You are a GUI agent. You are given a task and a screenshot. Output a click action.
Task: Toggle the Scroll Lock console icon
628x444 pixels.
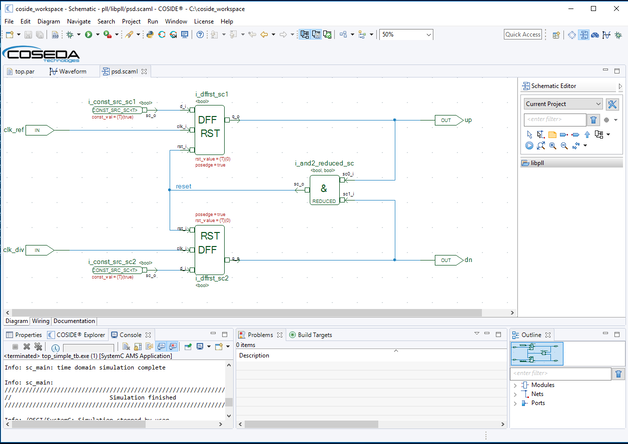tap(138, 347)
